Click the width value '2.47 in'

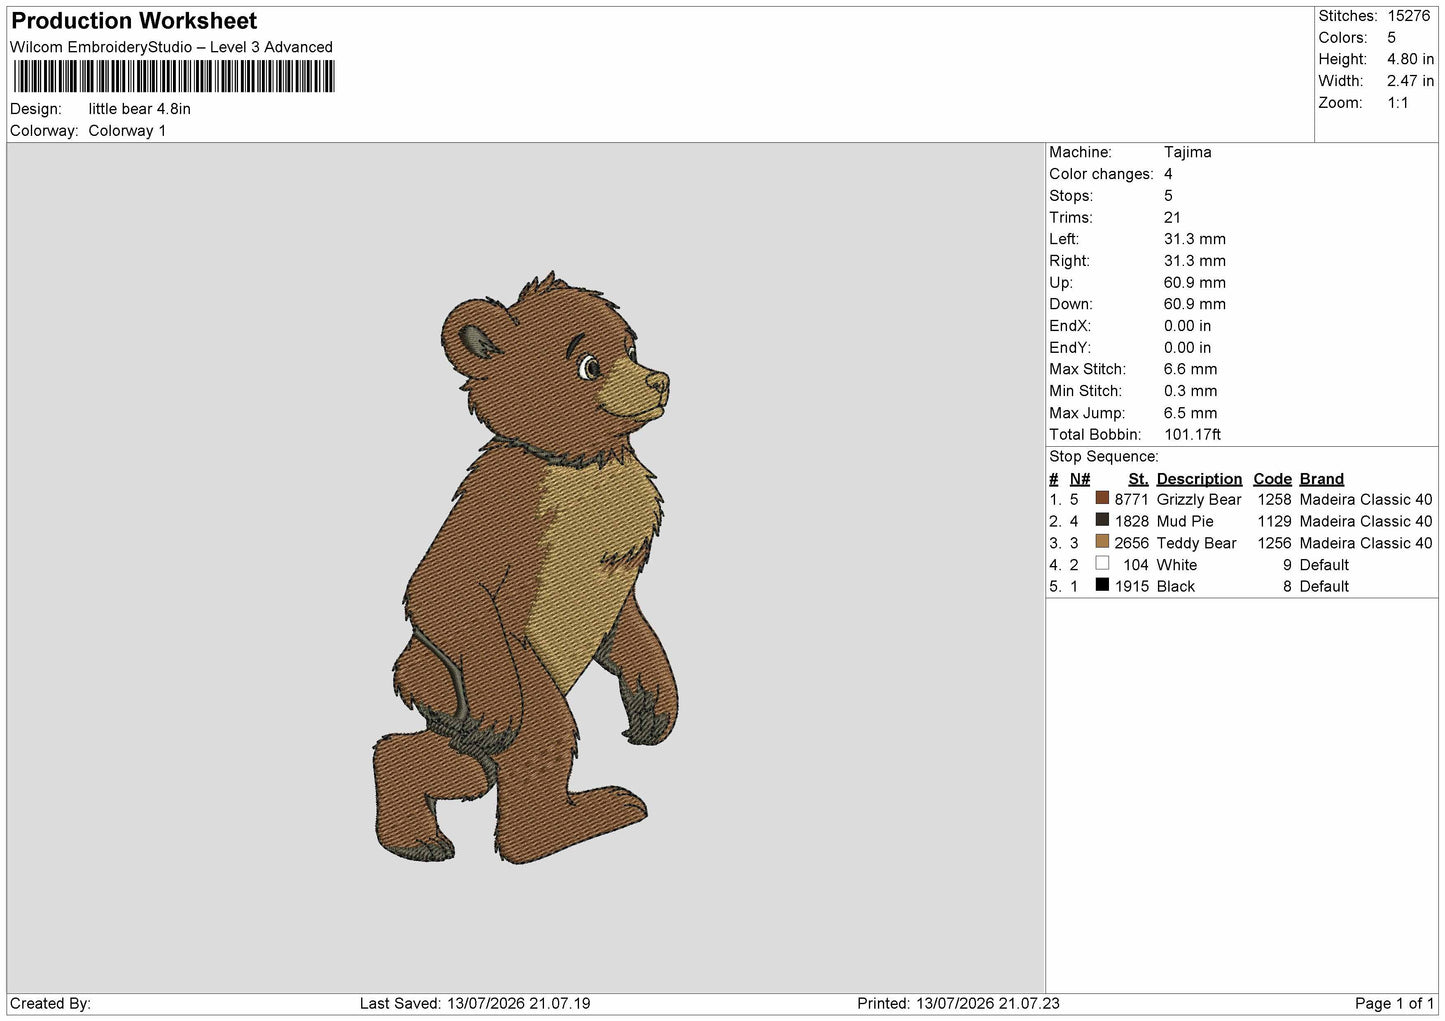[1410, 81]
